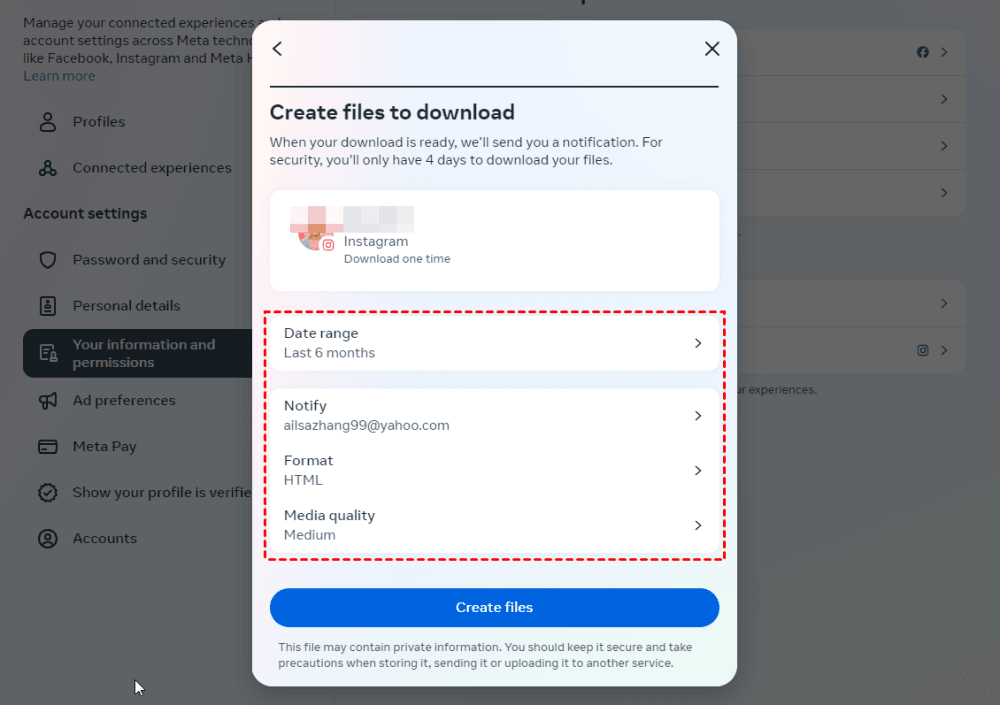Click the Accounts person icon

47,539
